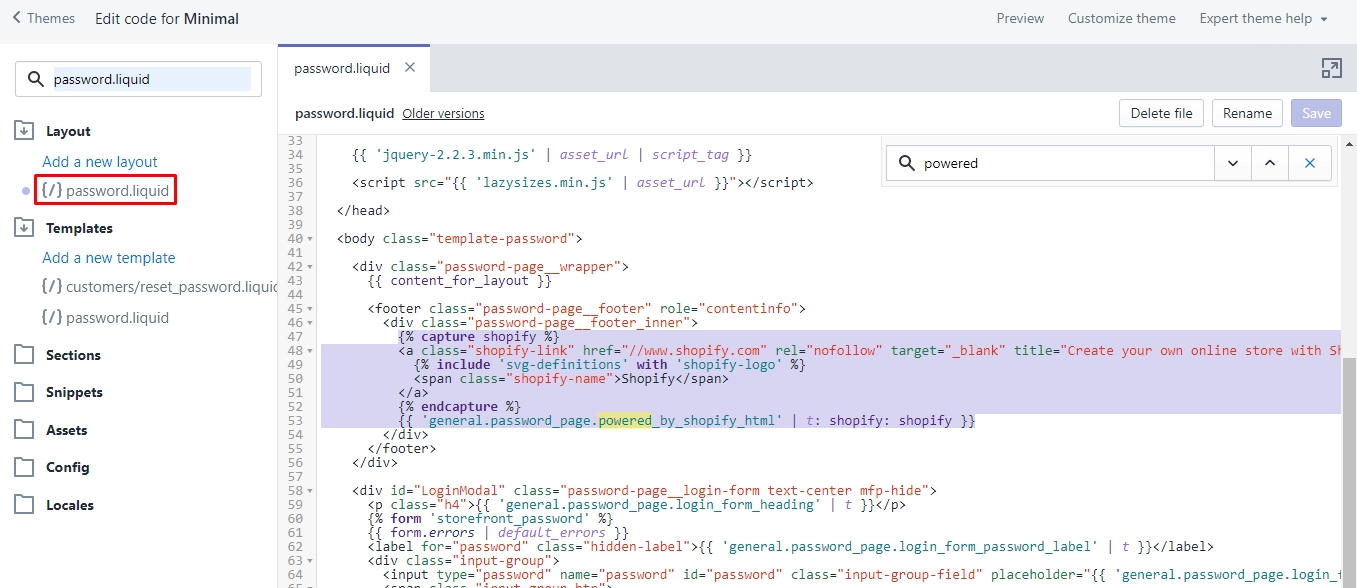Click the content_for_layout code on line 43

tap(459, 281)
